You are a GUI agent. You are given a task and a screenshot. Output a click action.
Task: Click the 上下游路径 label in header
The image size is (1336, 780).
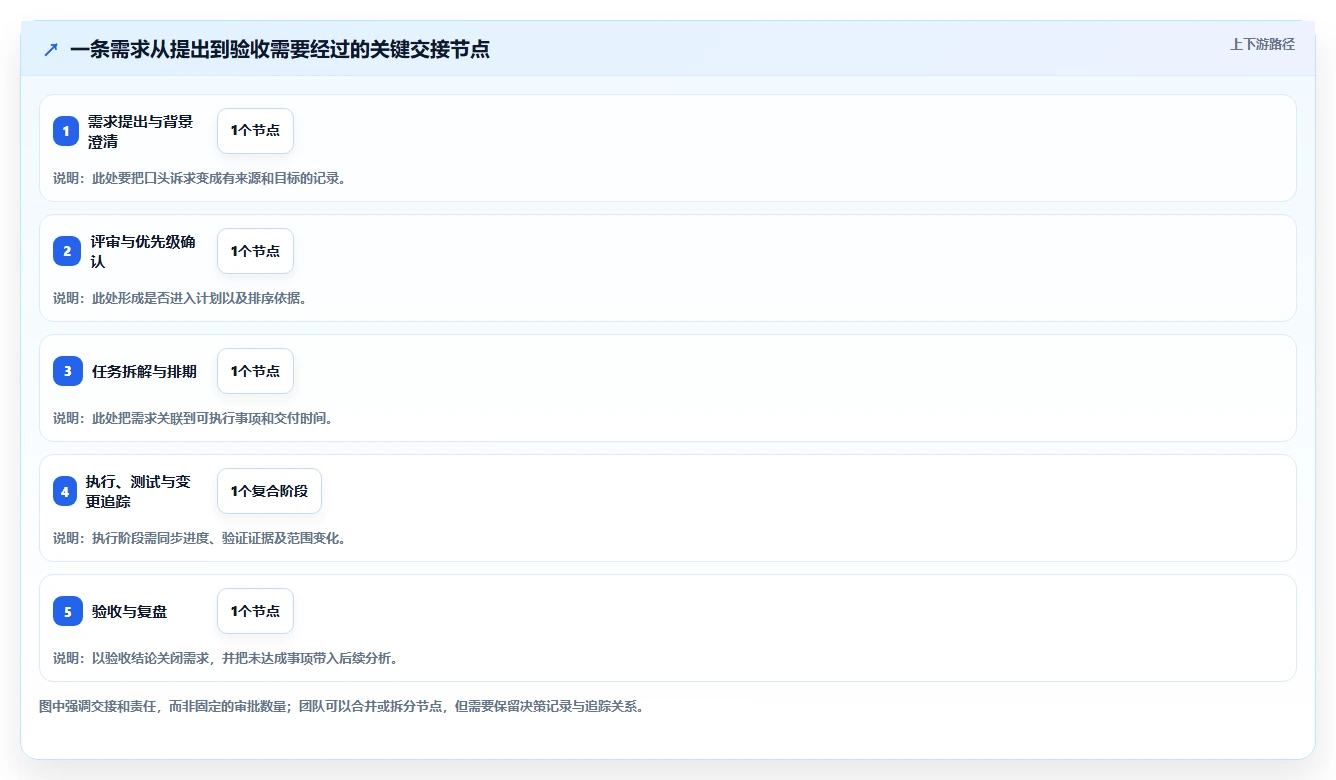(x=1262, y=44)
